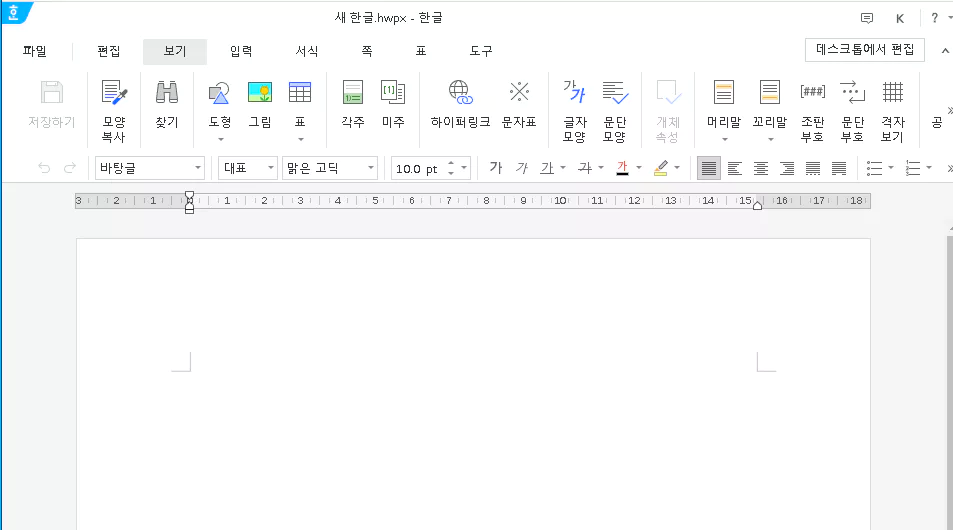
Task: Switch to the 서식 tab
Action: pos(306,52)
